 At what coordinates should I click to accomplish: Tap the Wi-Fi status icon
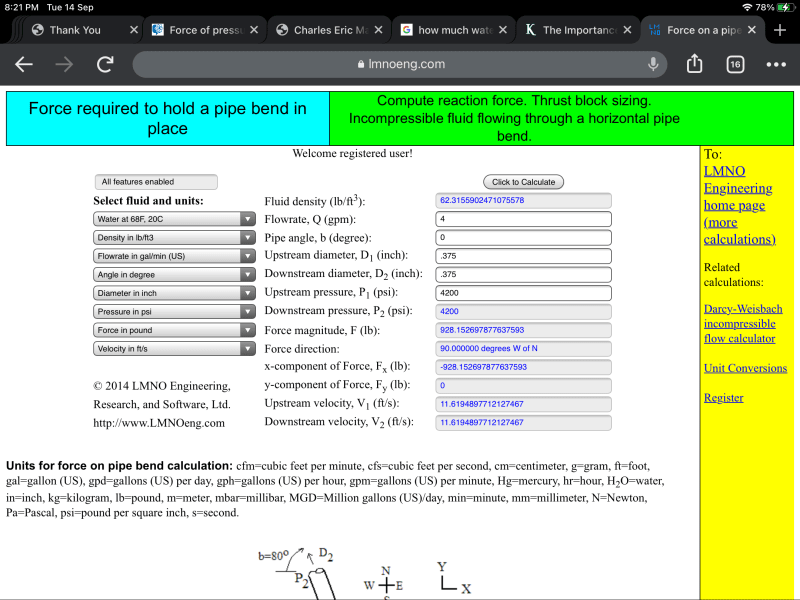pyautogui.click(x=747, y=7)
